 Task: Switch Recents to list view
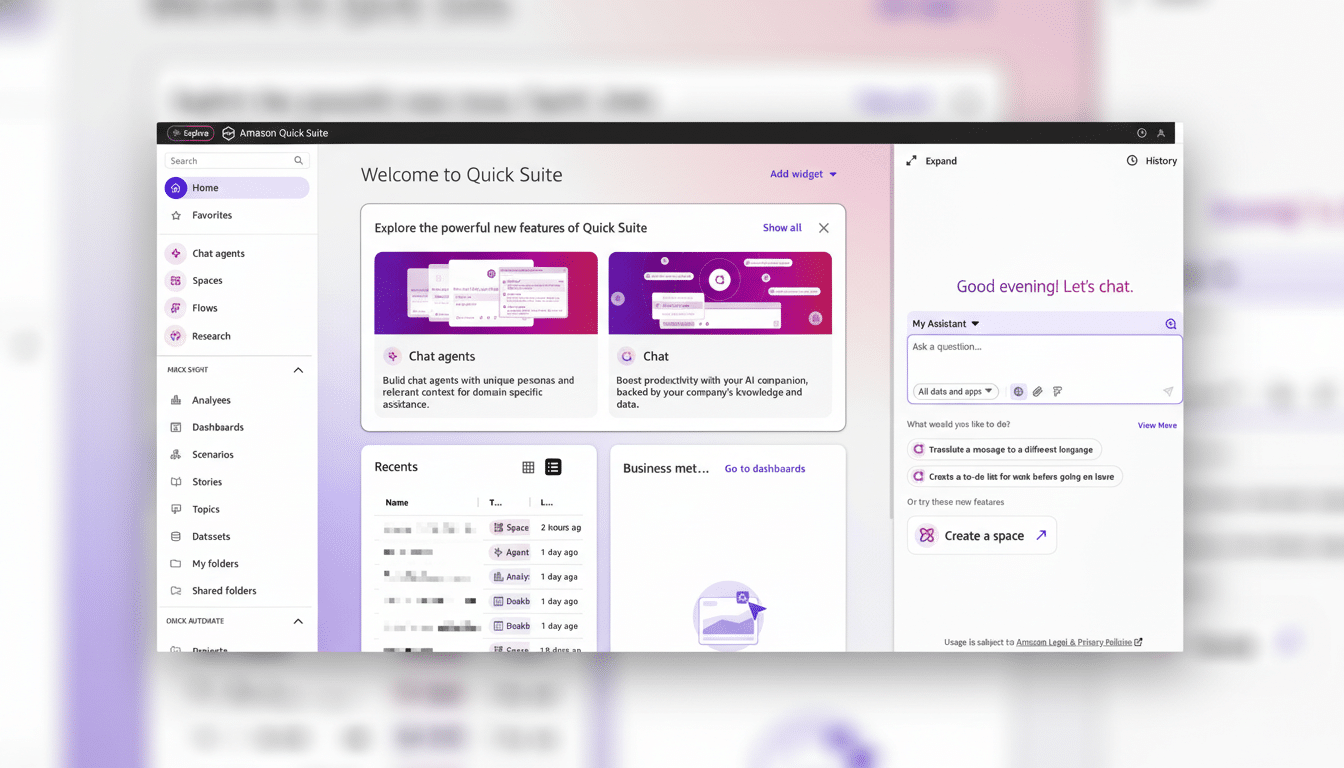(x=553, y=467)
